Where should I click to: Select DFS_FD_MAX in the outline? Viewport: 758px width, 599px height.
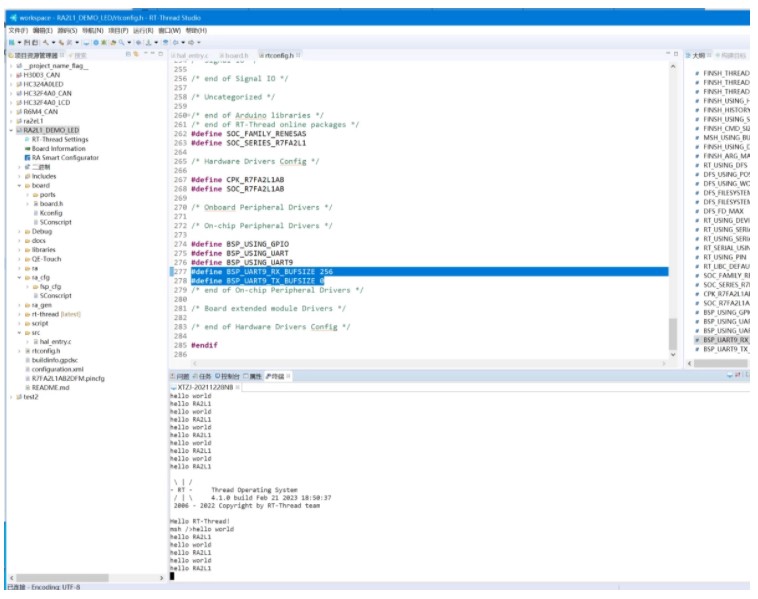coord(723,211)
